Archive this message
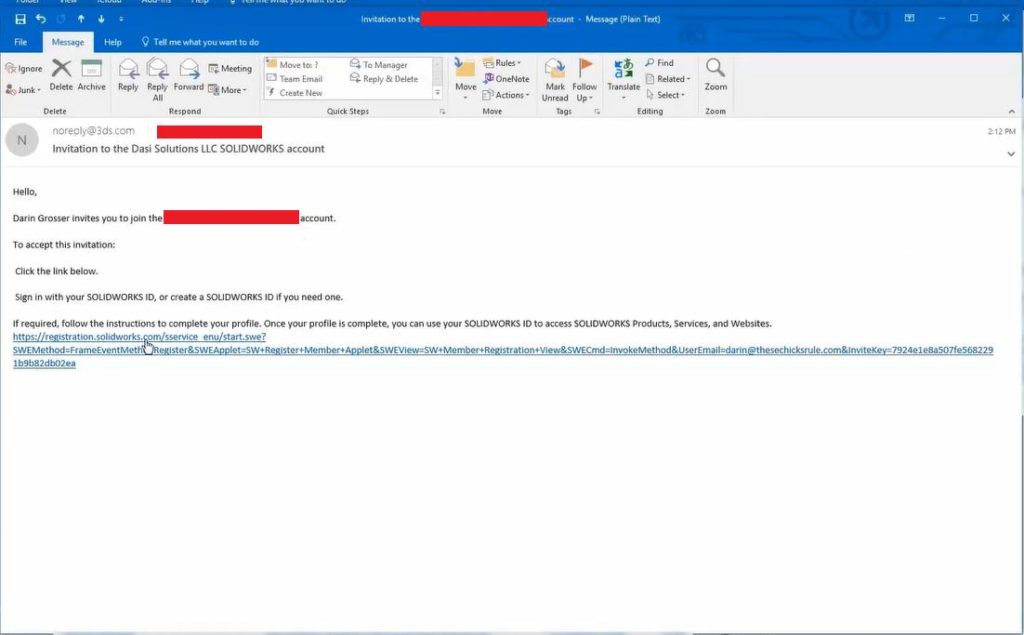This screenshot has width=1024, height=635. coord(91,75)
